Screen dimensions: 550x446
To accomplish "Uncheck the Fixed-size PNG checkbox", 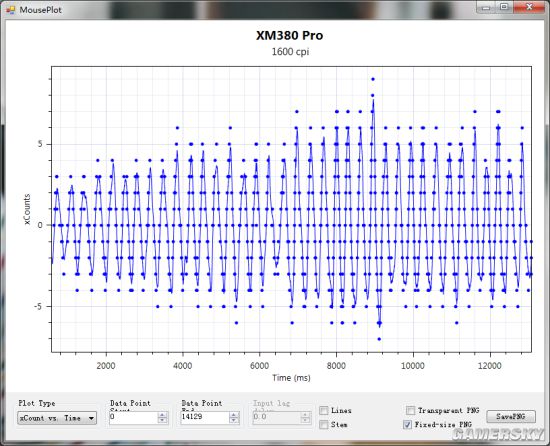I will coord(408,425).
